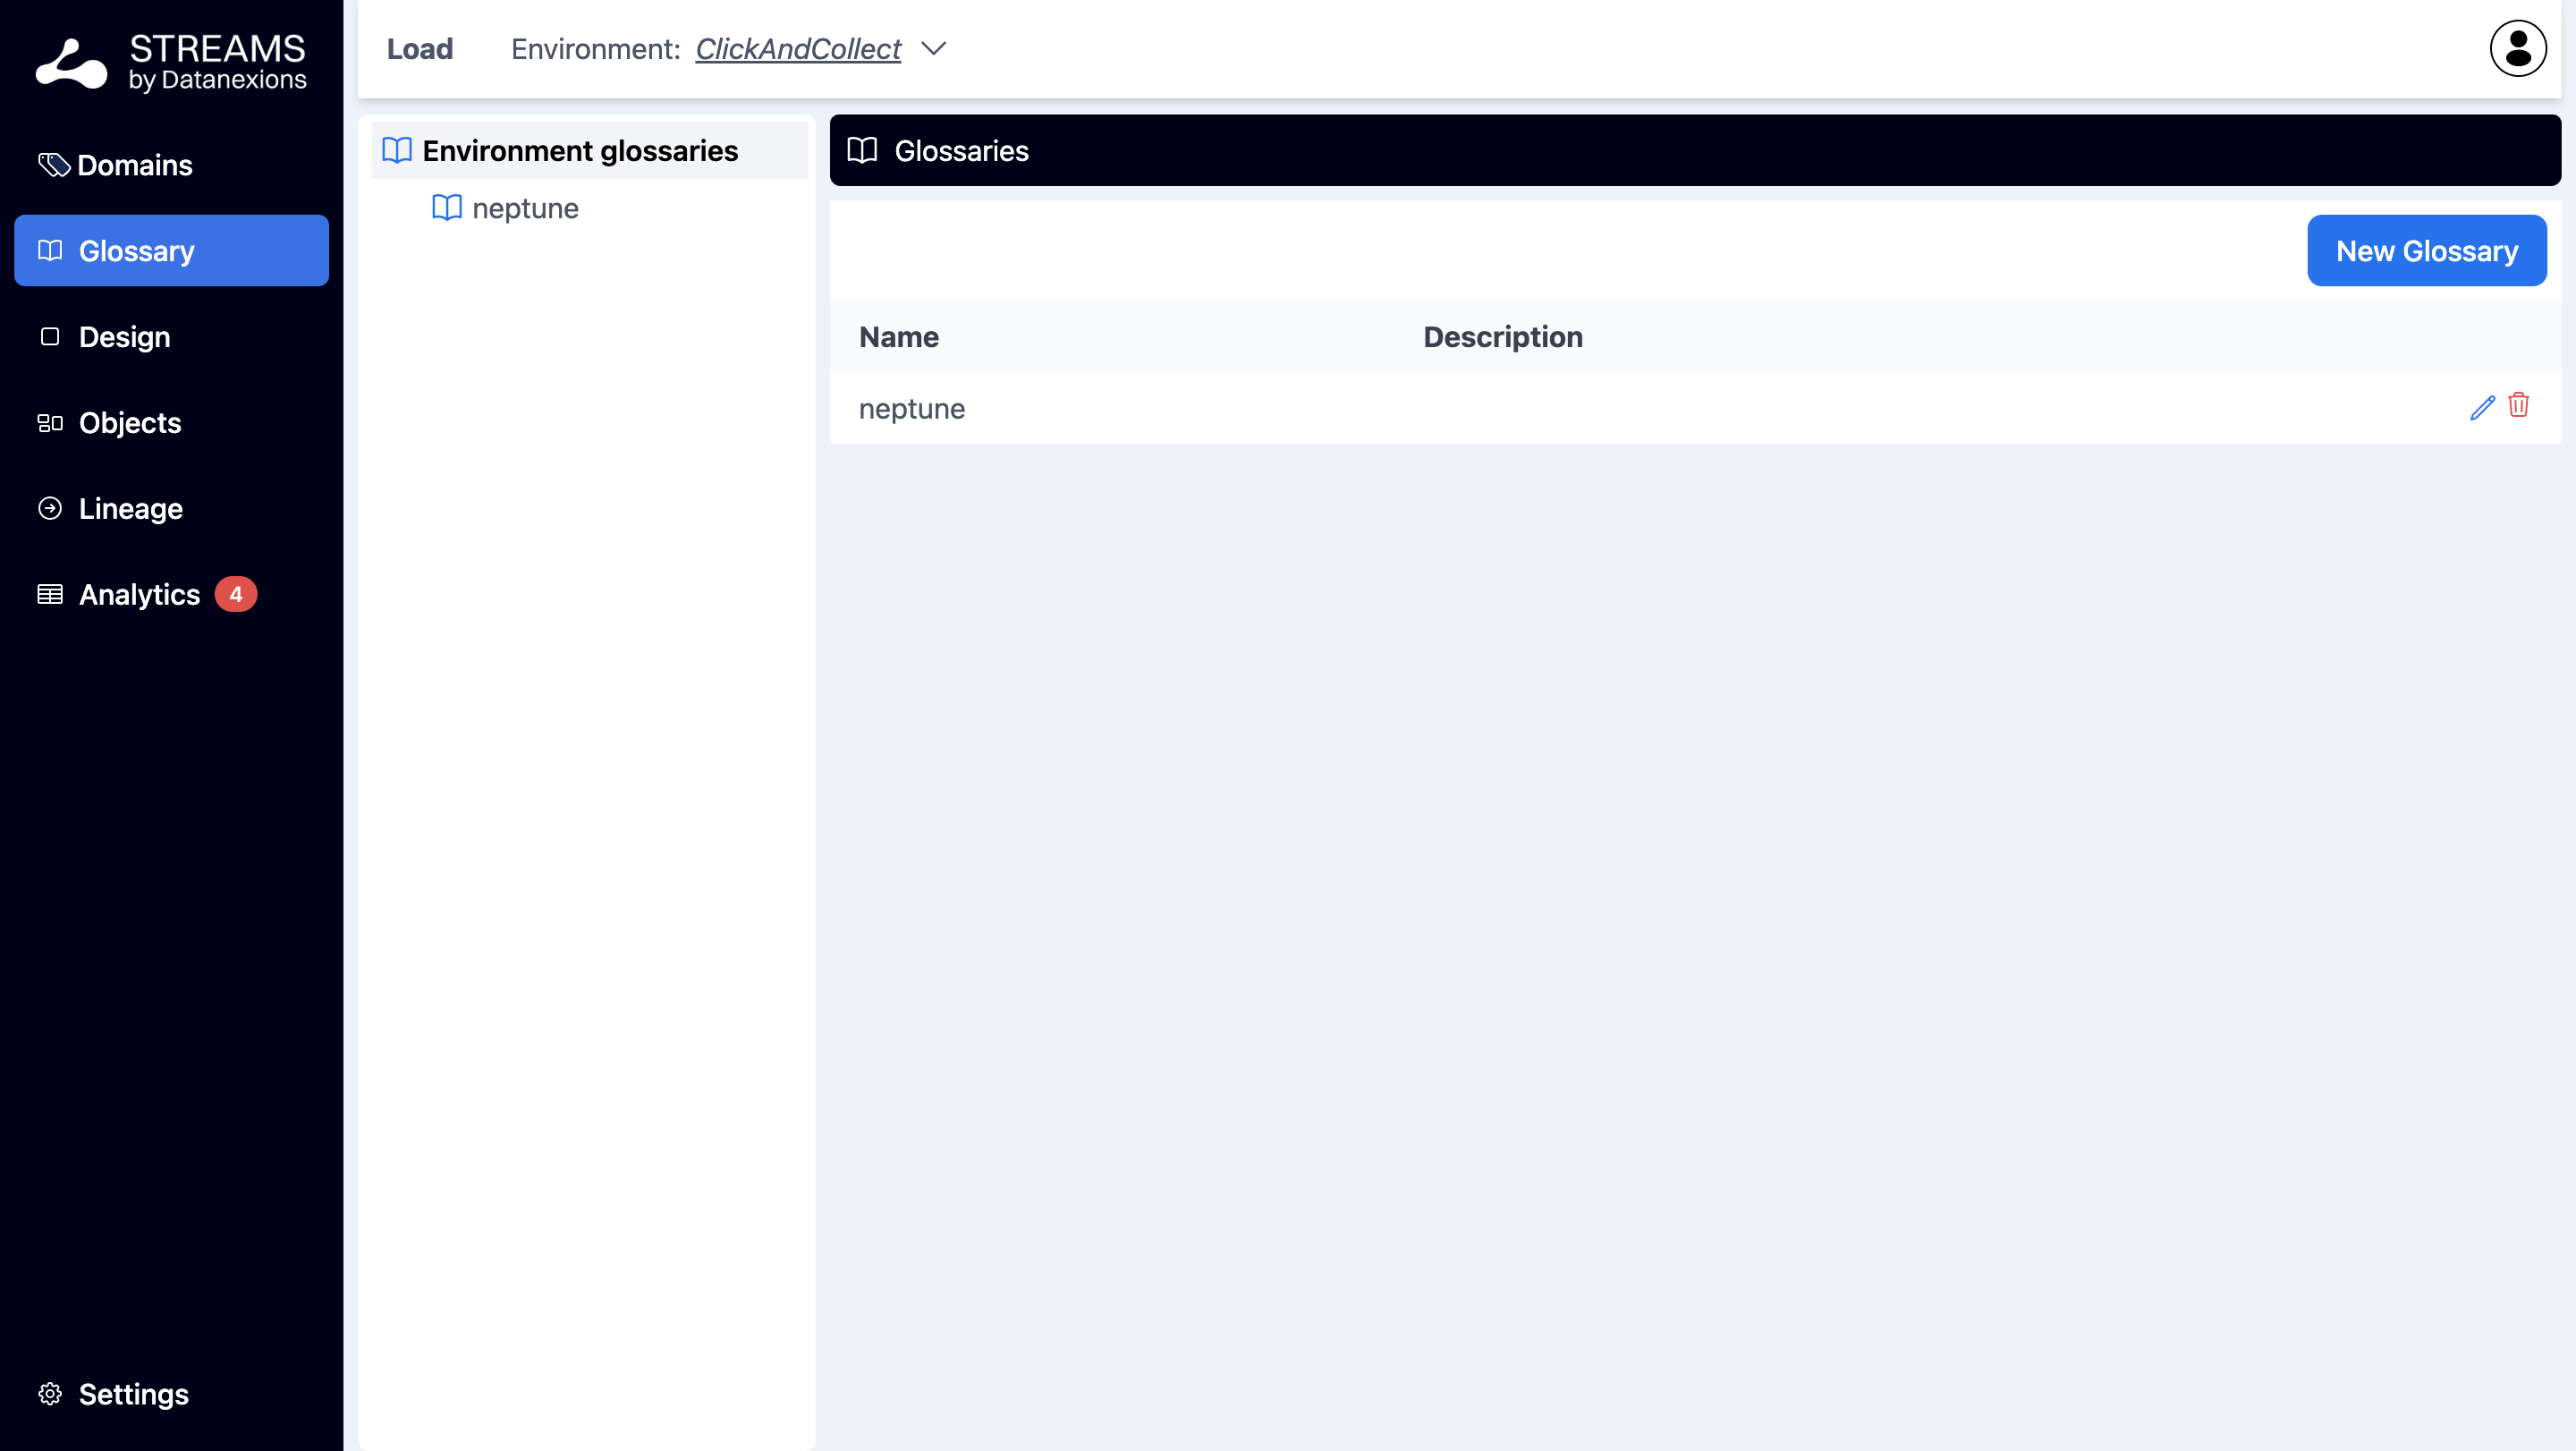Click the Load button
The height and width of the screenshot is (1451, 2576).
coord(419,48)
